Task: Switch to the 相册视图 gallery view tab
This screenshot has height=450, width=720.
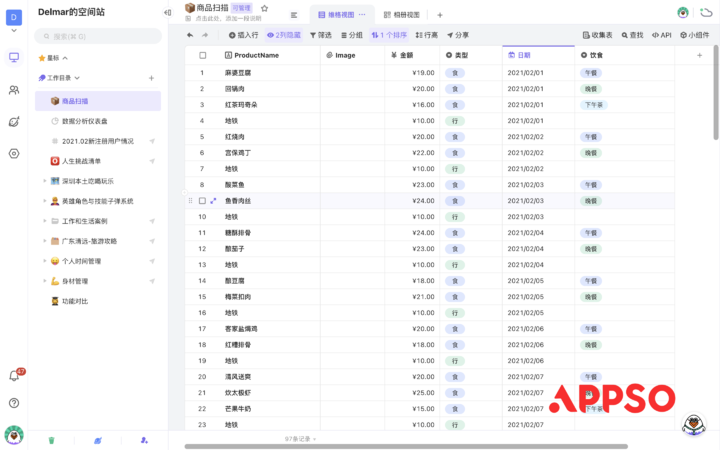Action: [x=401, y=15]
